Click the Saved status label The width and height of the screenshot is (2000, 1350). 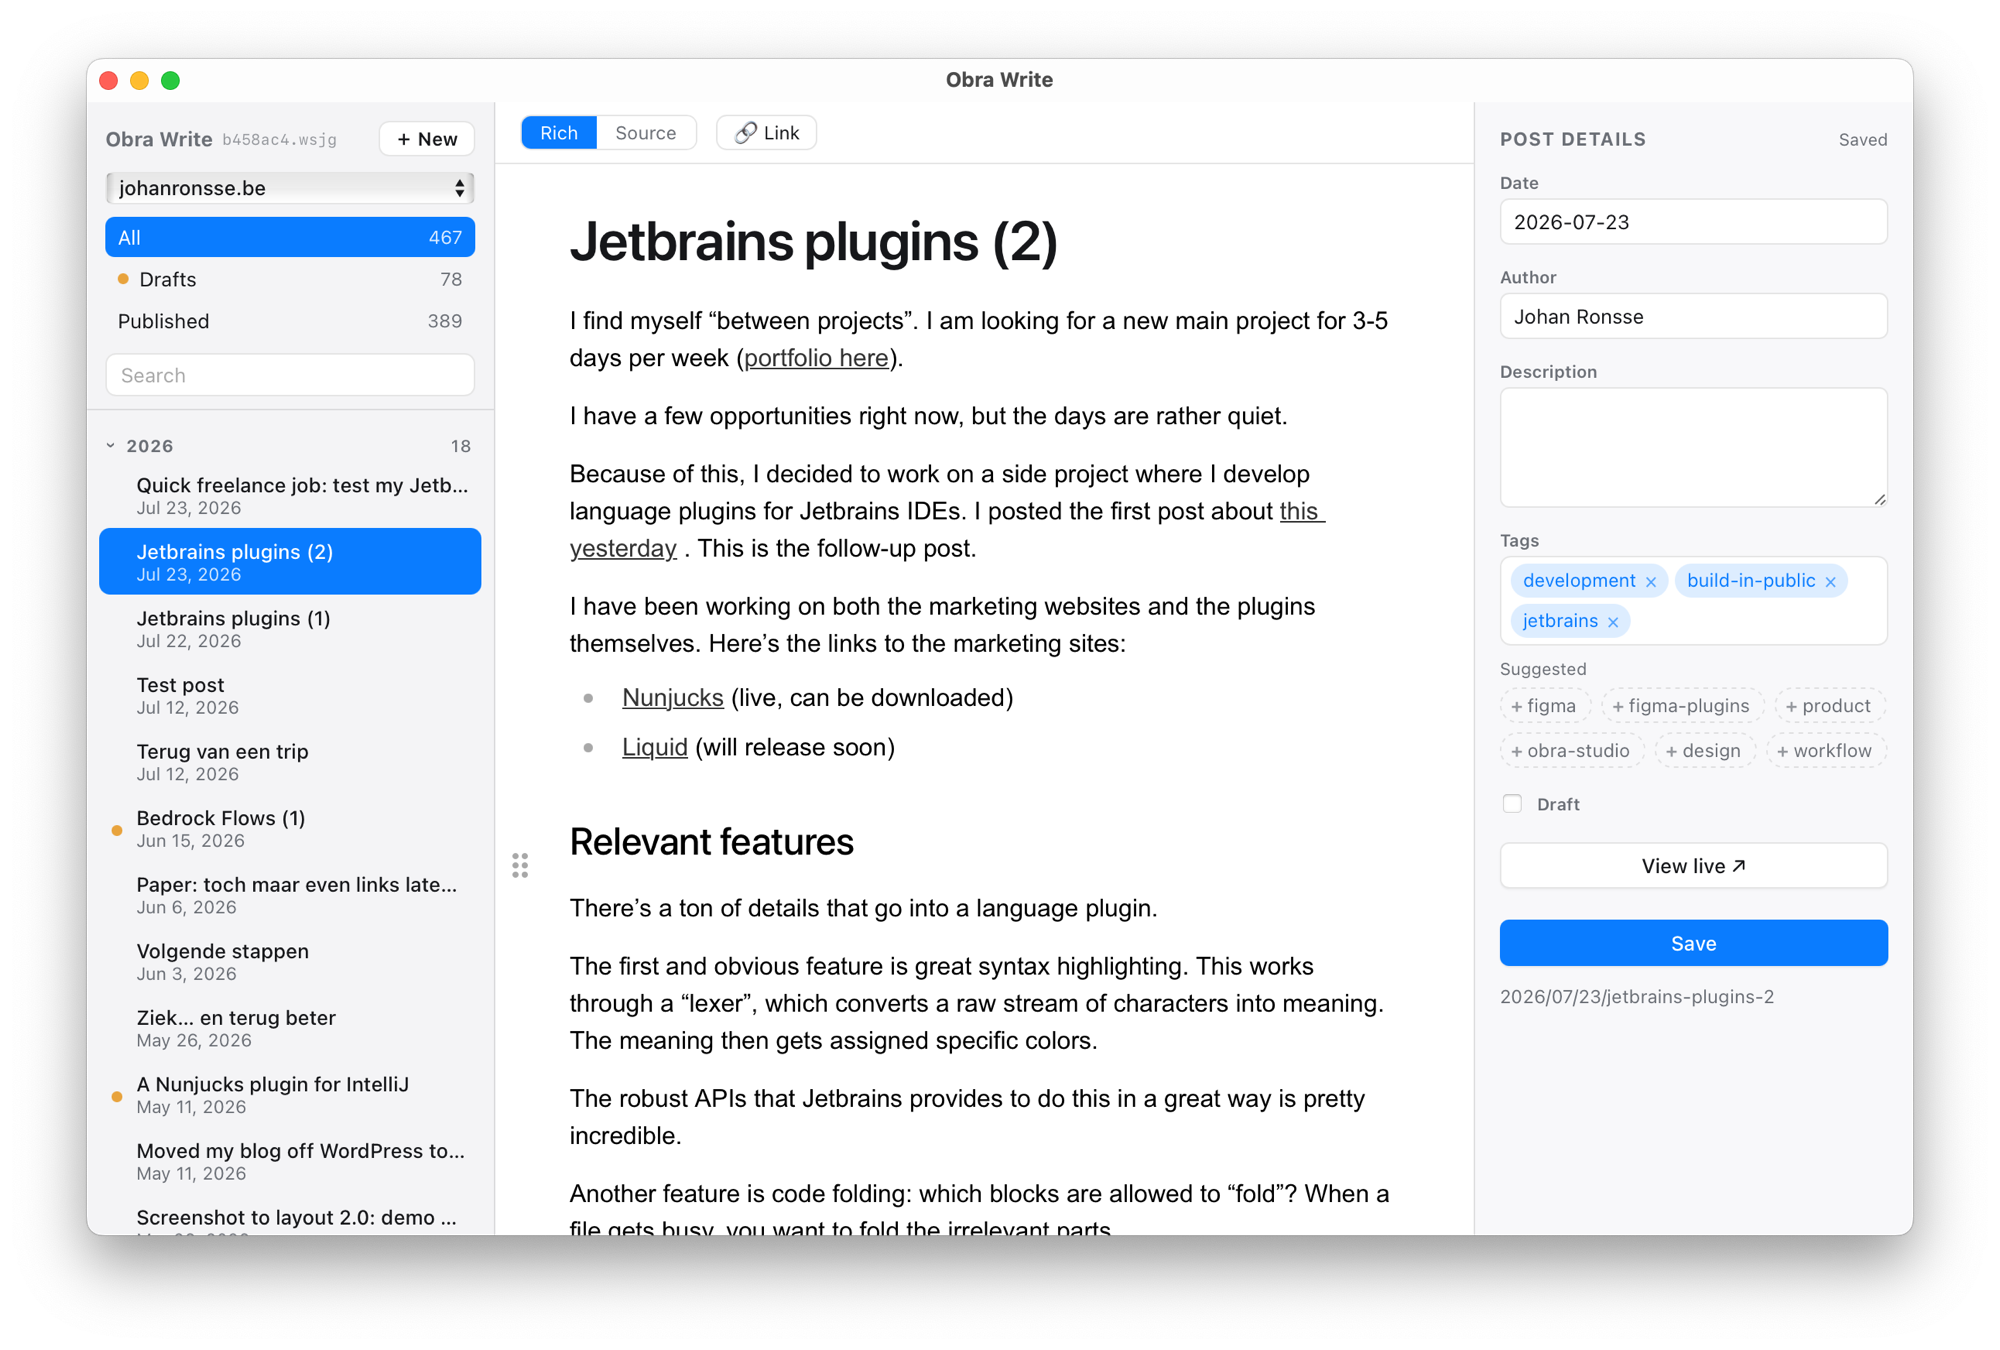click(1862, 140)
